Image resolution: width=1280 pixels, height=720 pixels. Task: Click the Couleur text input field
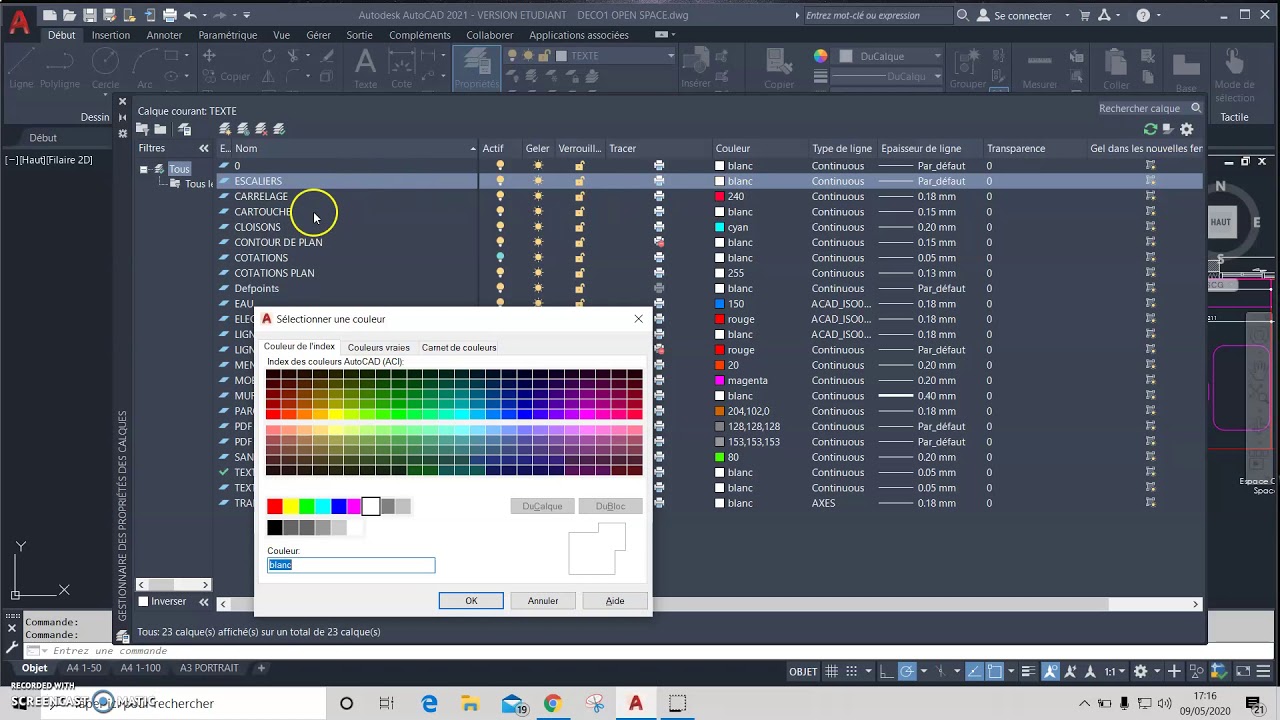tap(351, 565)
